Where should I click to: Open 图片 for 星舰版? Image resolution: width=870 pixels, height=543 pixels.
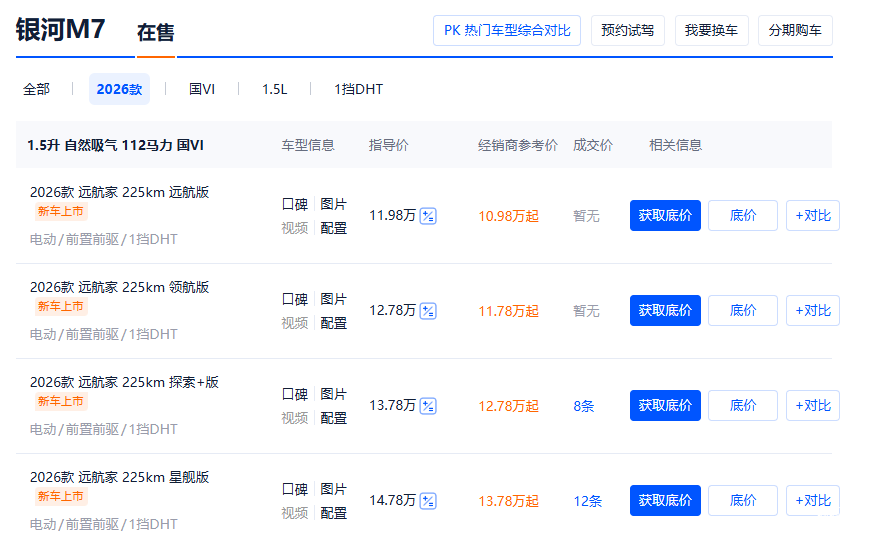coord(333,489)
